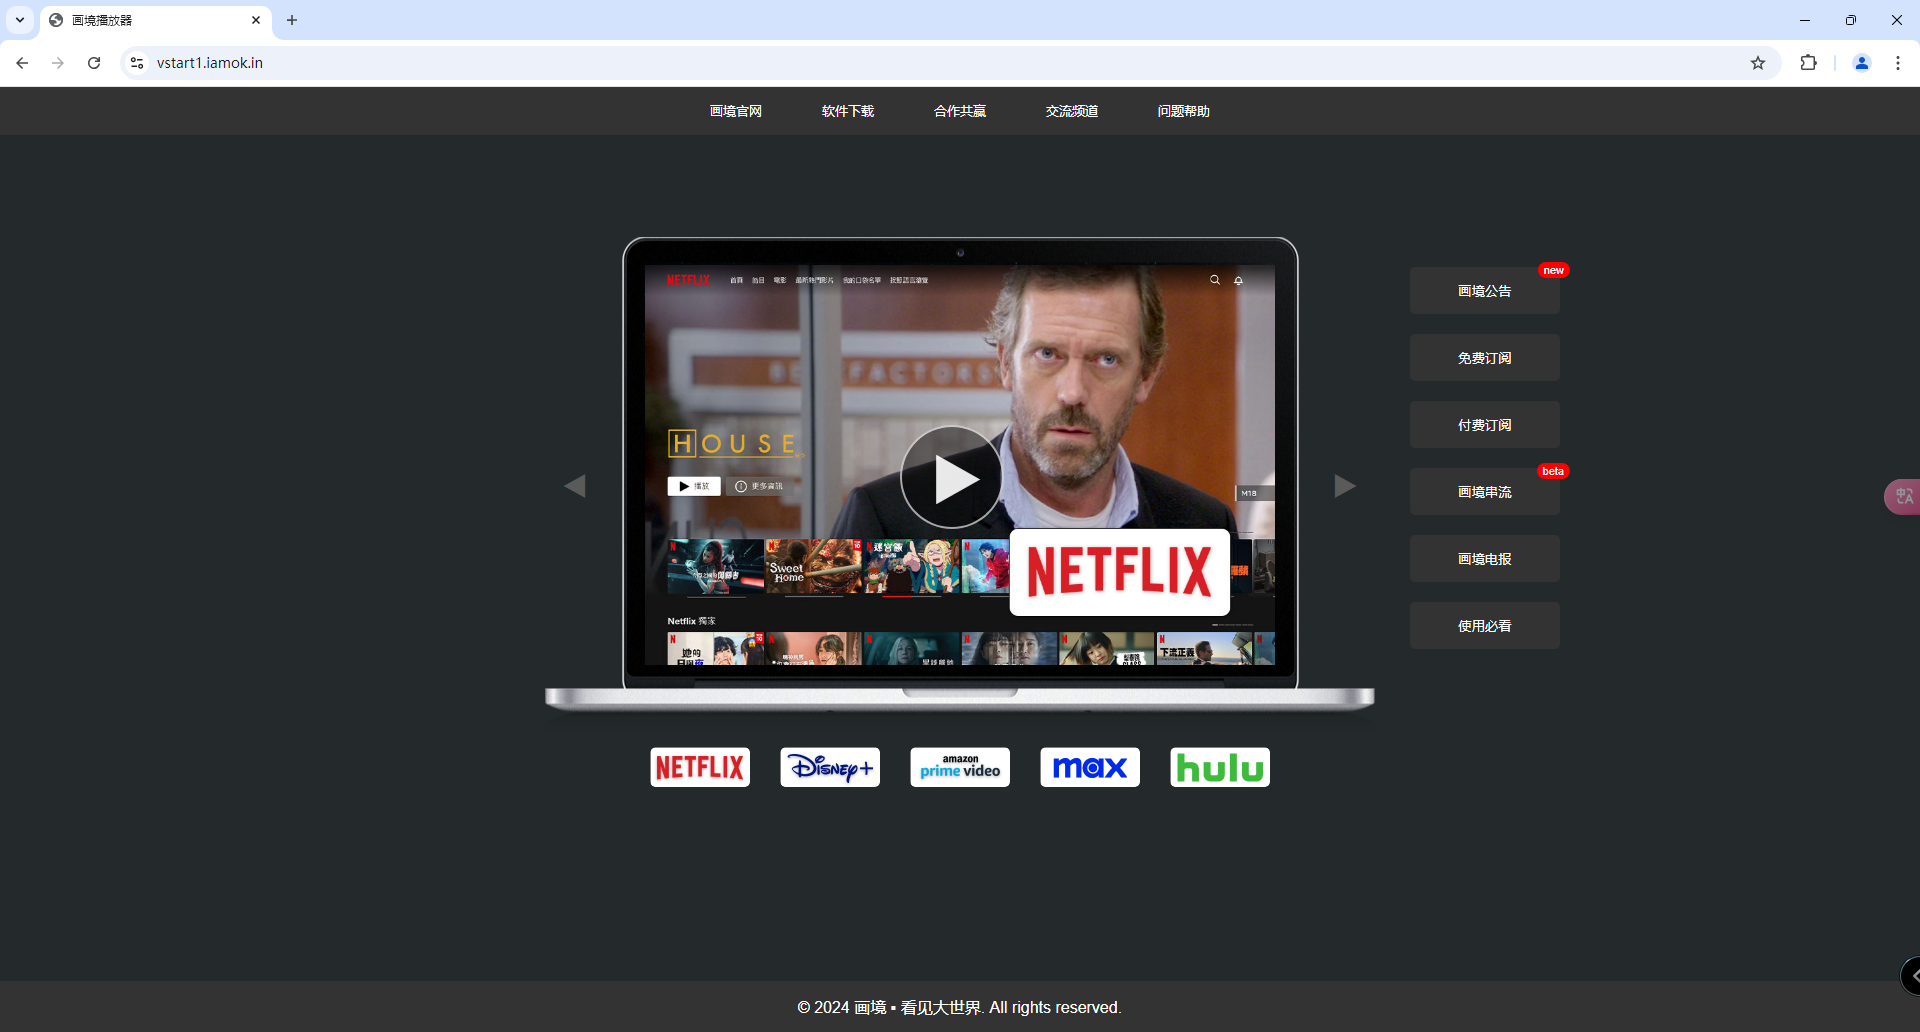Reload the page with refresh icon
Viewport: 1920px width, 1032px height.
coord(94,63)
